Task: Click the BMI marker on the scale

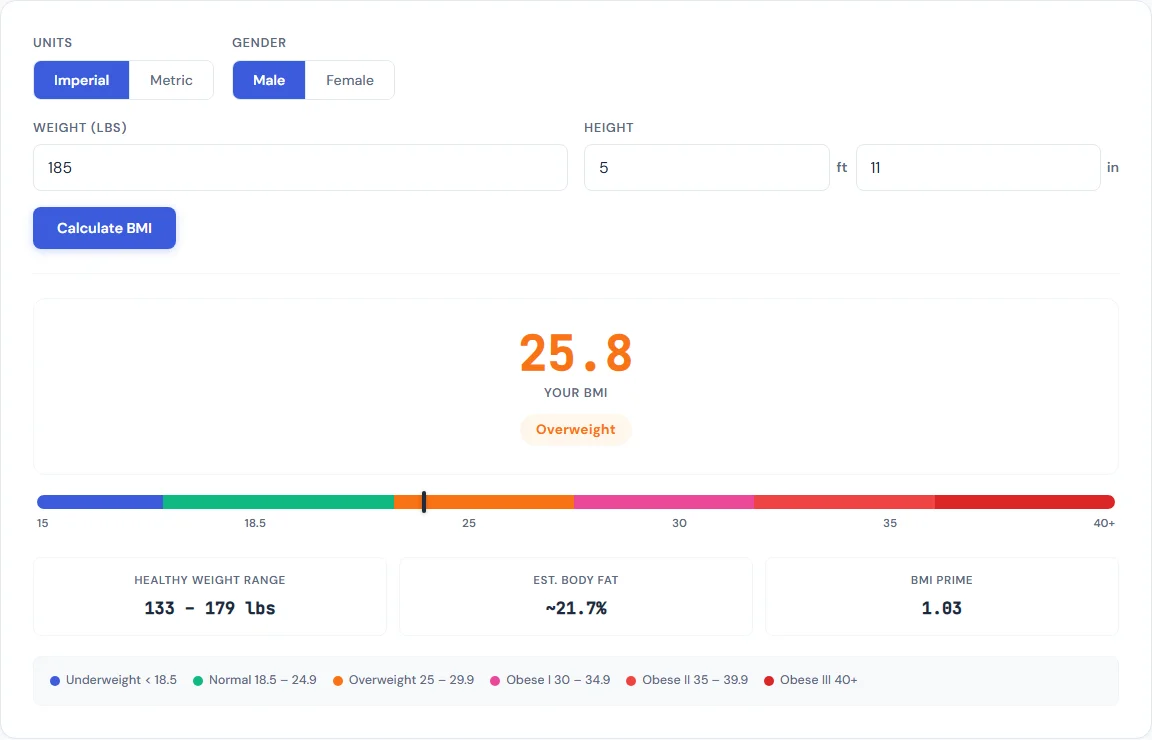Action: (x=423, y=502)
